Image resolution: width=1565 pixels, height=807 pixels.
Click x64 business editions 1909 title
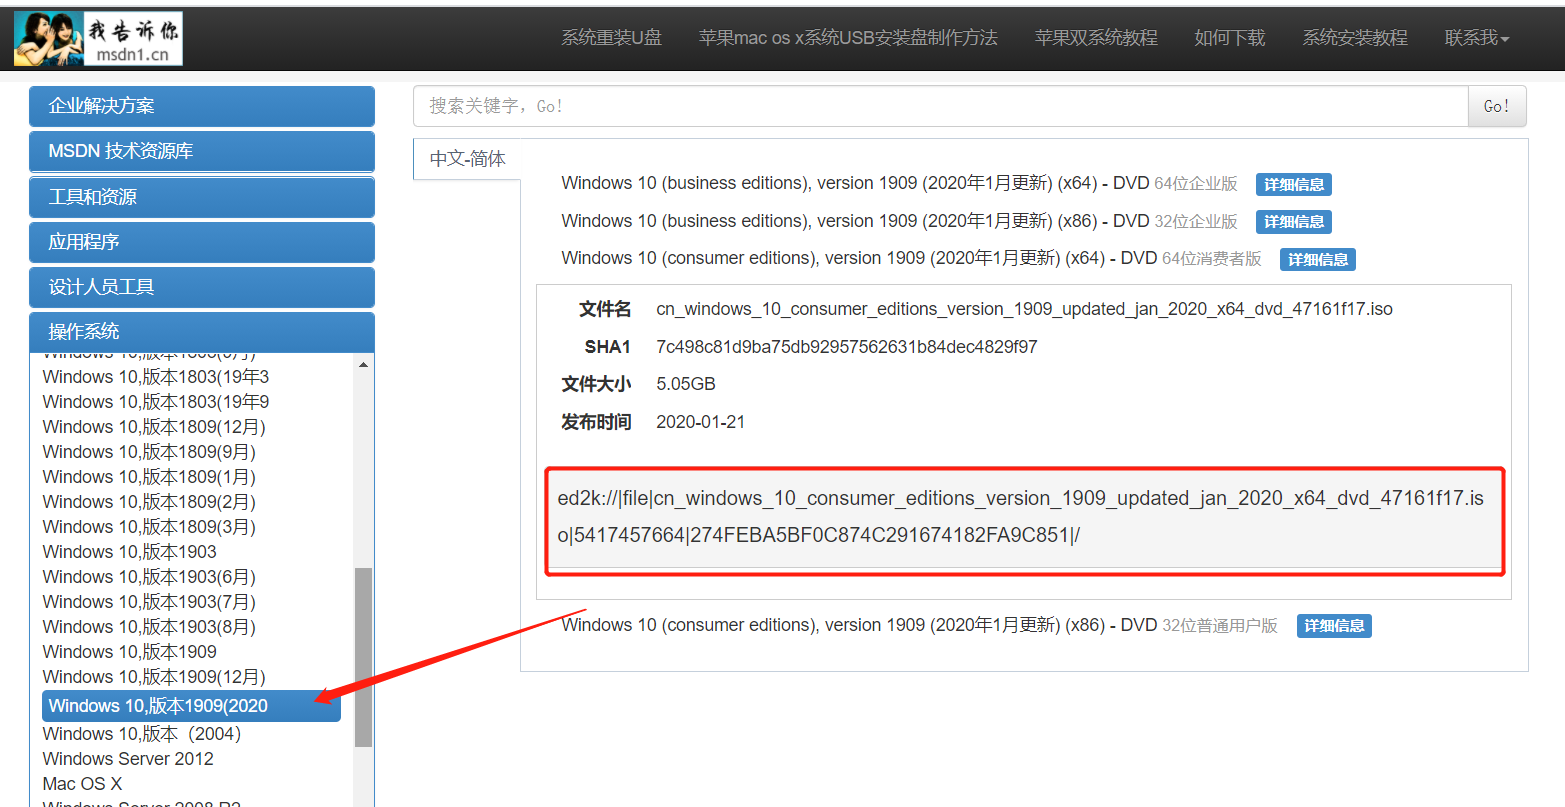[855, 184]
